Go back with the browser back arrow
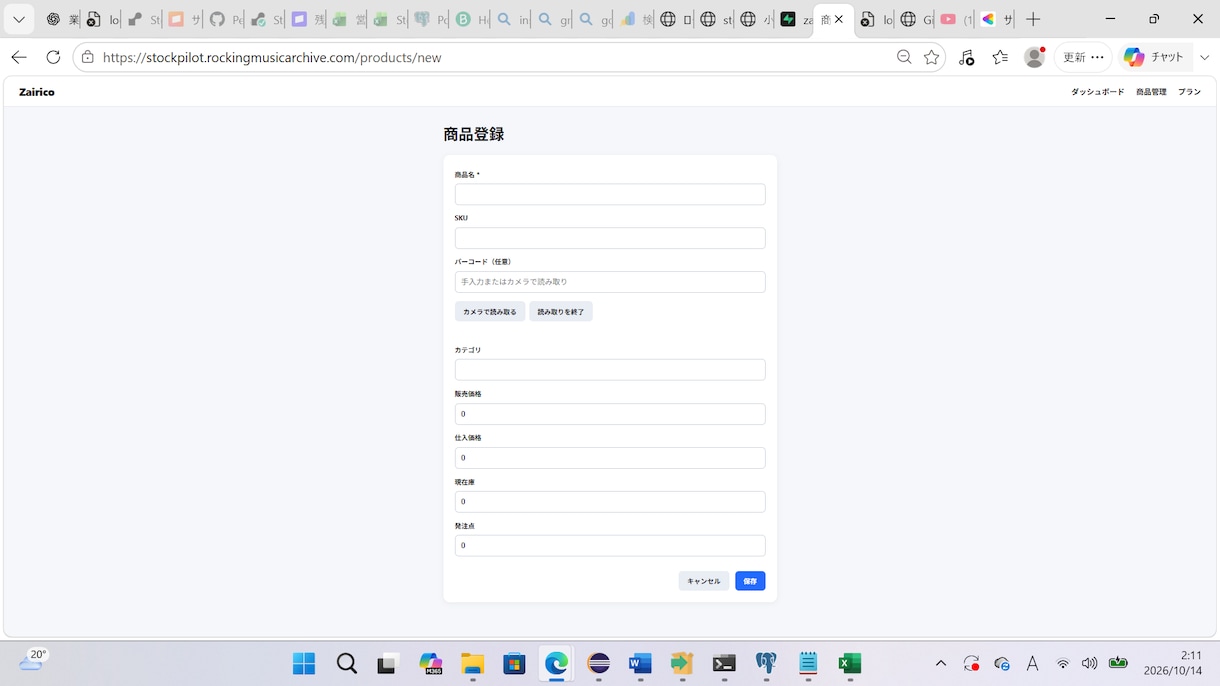 point(18,57)
